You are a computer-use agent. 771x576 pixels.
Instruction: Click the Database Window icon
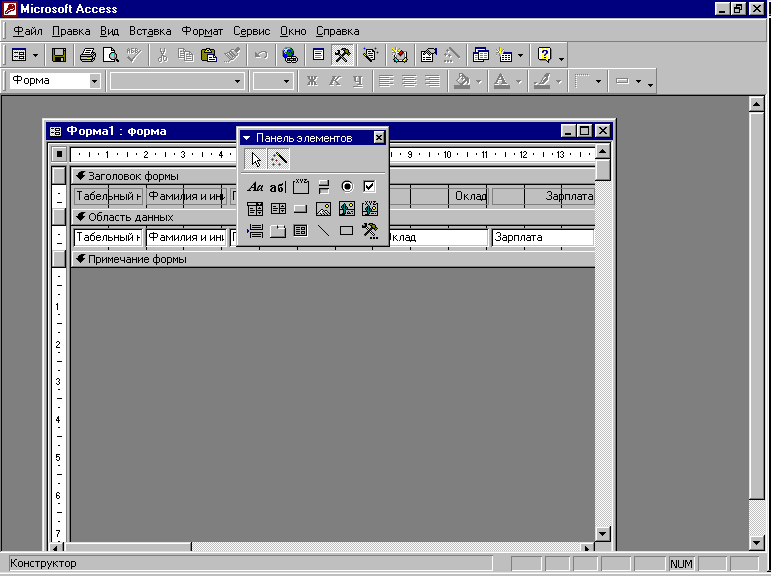pos(480,55)
